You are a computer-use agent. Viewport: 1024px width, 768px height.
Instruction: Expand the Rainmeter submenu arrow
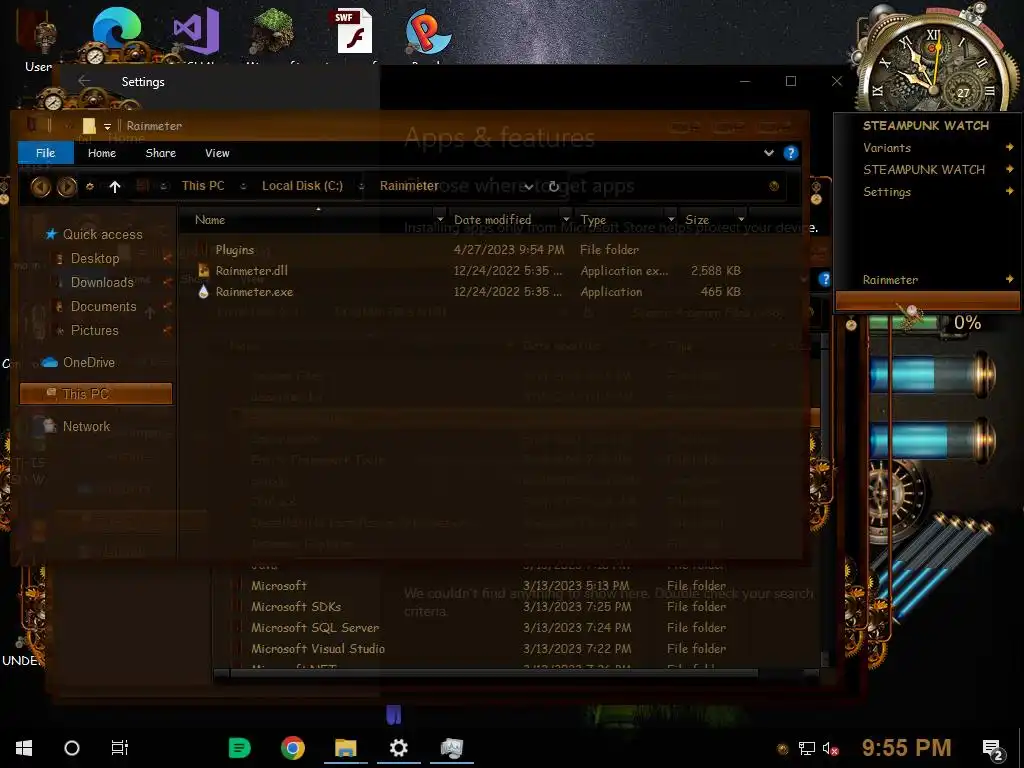click(x=1010, y=280)
